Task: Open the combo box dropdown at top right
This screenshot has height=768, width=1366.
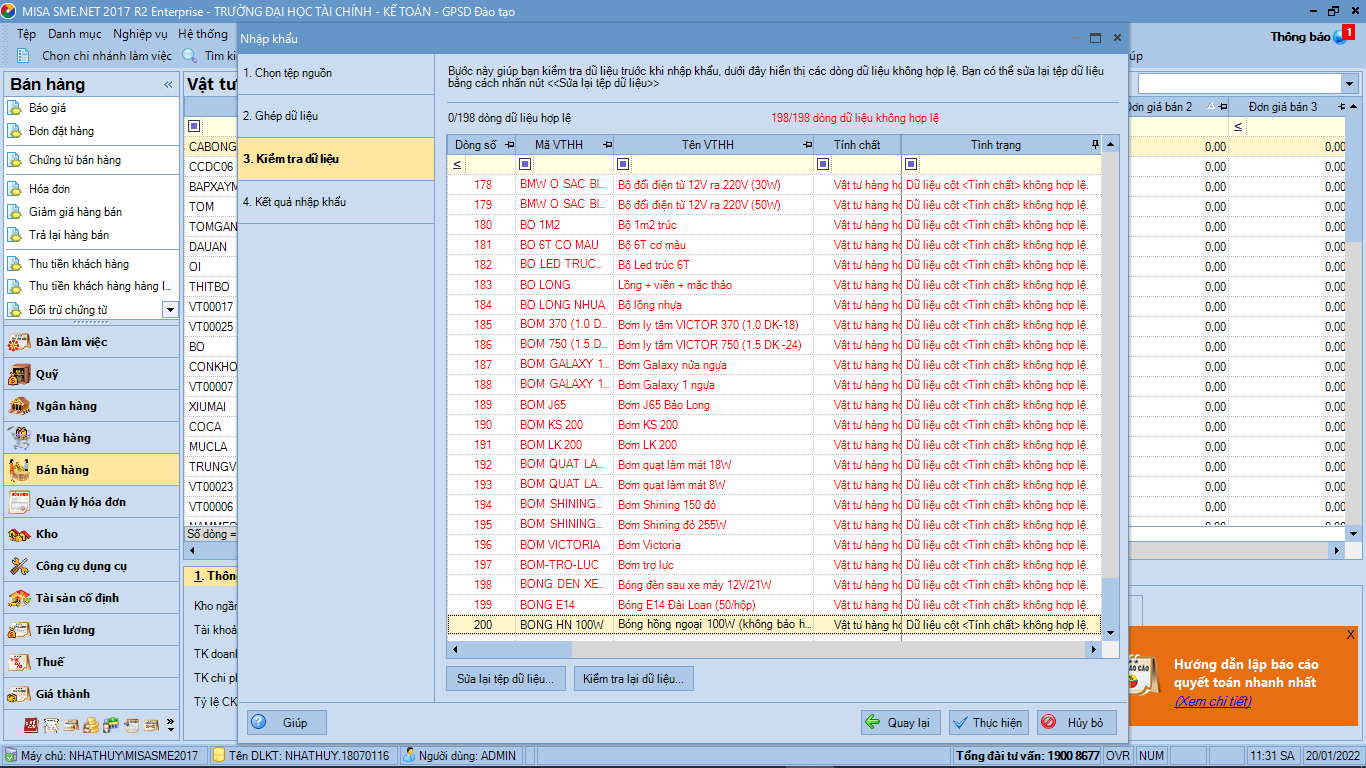Action: [1349, 84]
